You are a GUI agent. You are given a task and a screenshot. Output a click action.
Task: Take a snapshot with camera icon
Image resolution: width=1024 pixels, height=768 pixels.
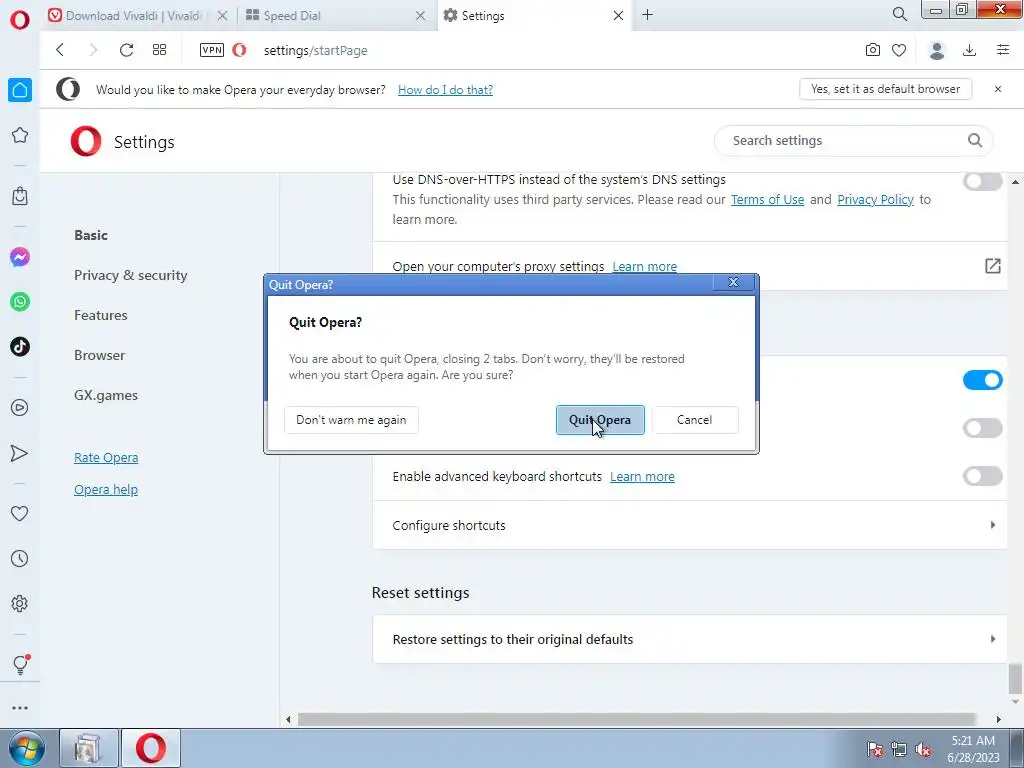point(872,50)
